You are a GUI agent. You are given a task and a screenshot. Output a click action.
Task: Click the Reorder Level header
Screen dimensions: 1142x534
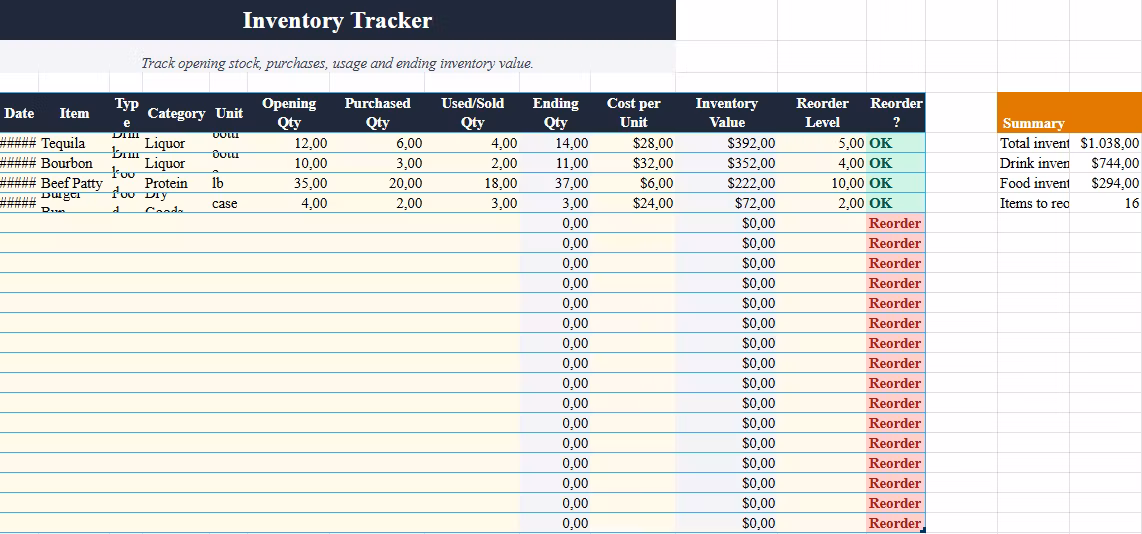(x=822, y=113)
